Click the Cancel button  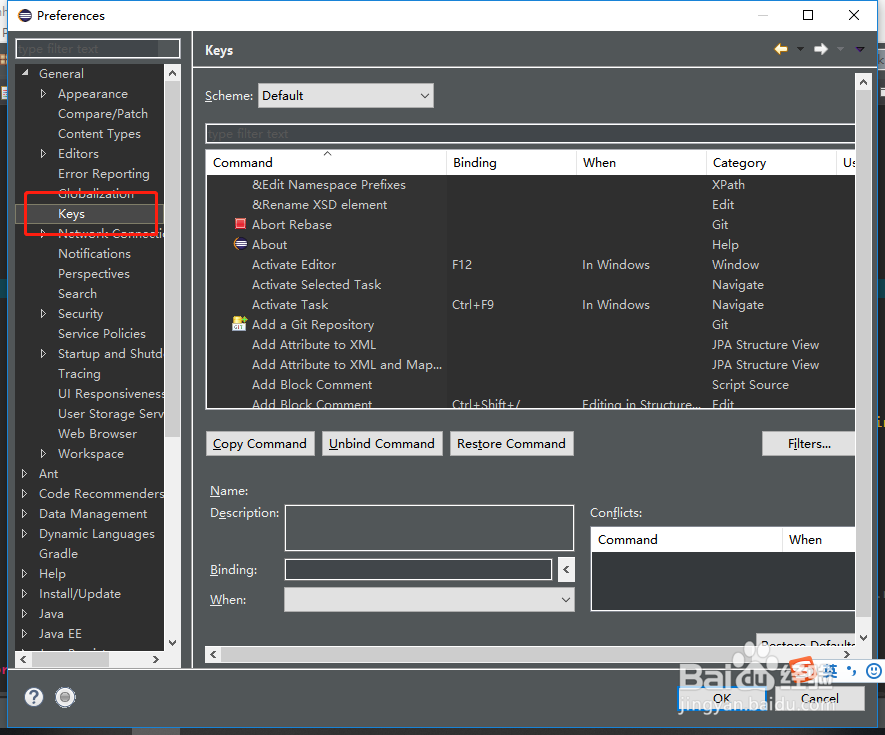[820, 698]
